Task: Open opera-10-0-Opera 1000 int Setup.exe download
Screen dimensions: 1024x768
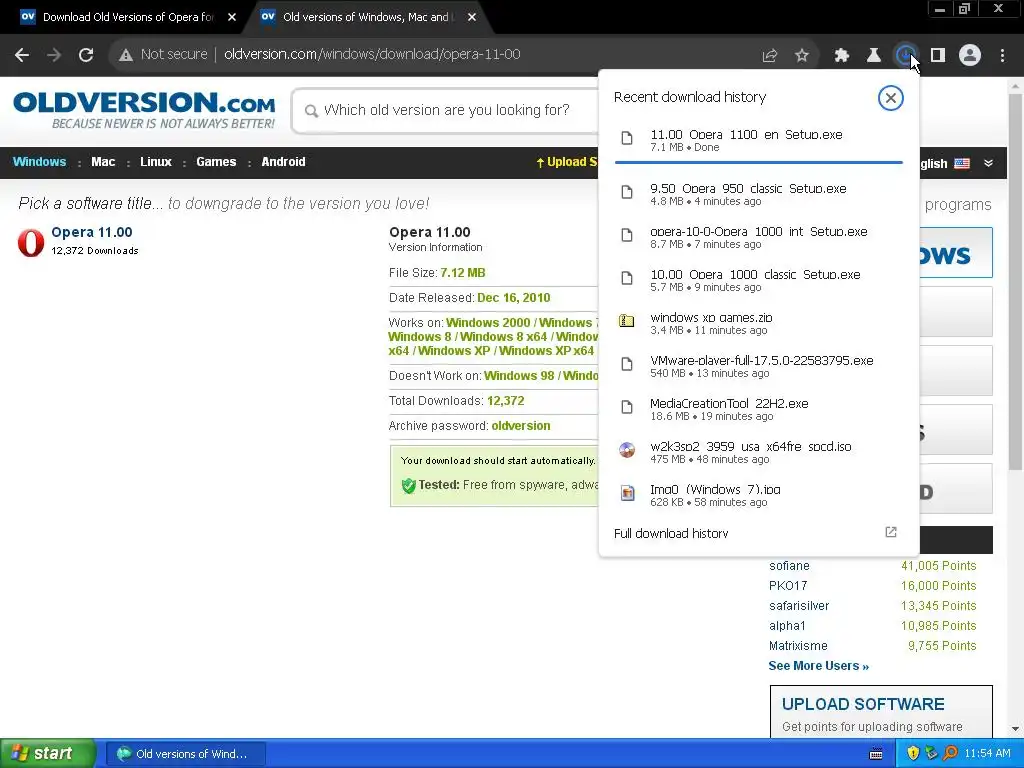Action: point(758,237)
